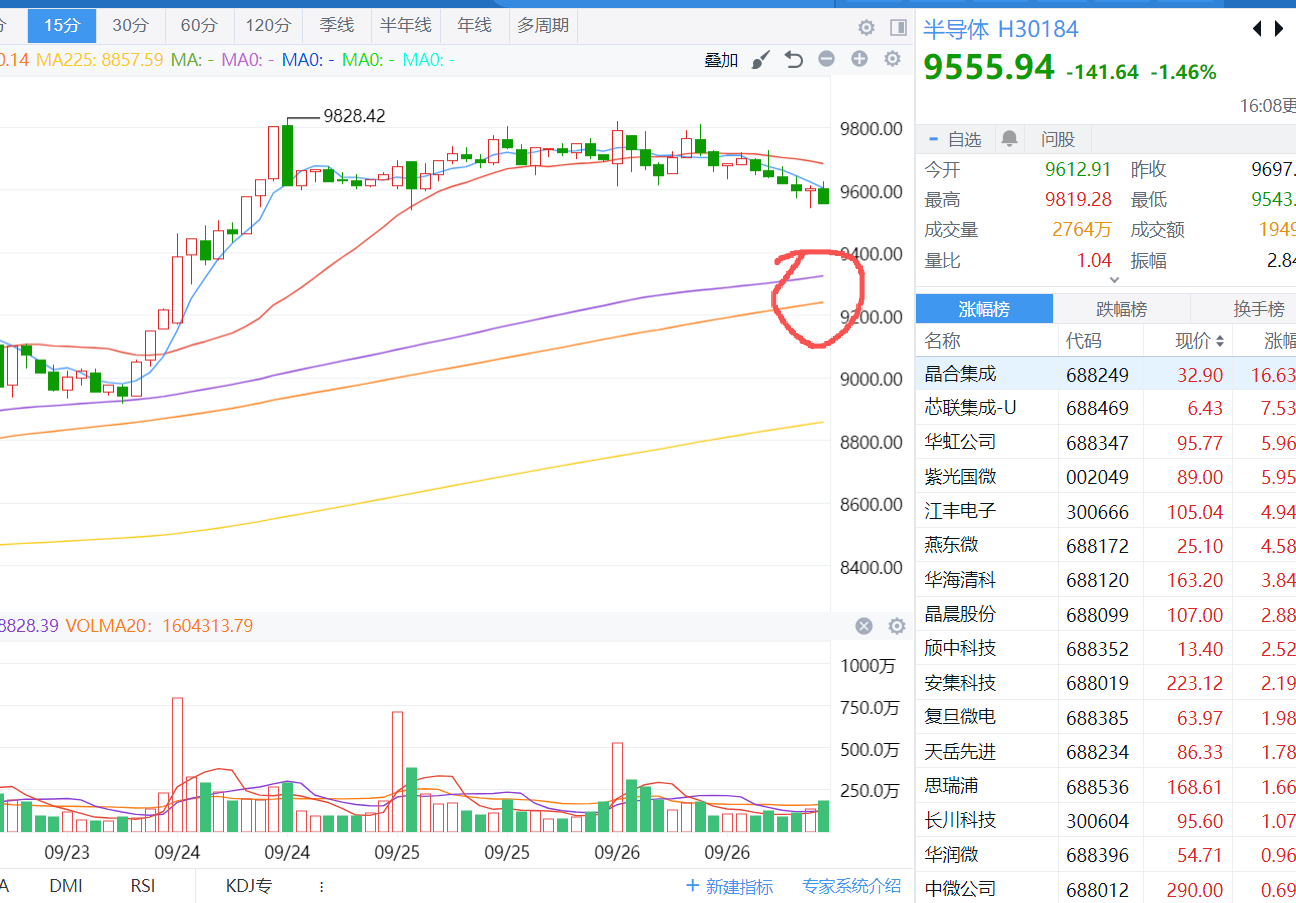The image size is (1296, 903).
Task: Zoom in chart with plus icon
Action: pos(859,60)
